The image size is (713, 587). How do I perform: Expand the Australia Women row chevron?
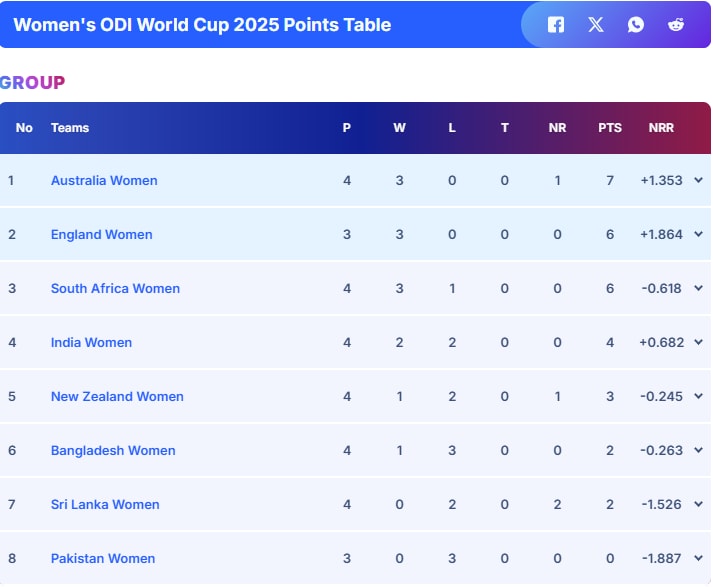(x=698, y=180)
